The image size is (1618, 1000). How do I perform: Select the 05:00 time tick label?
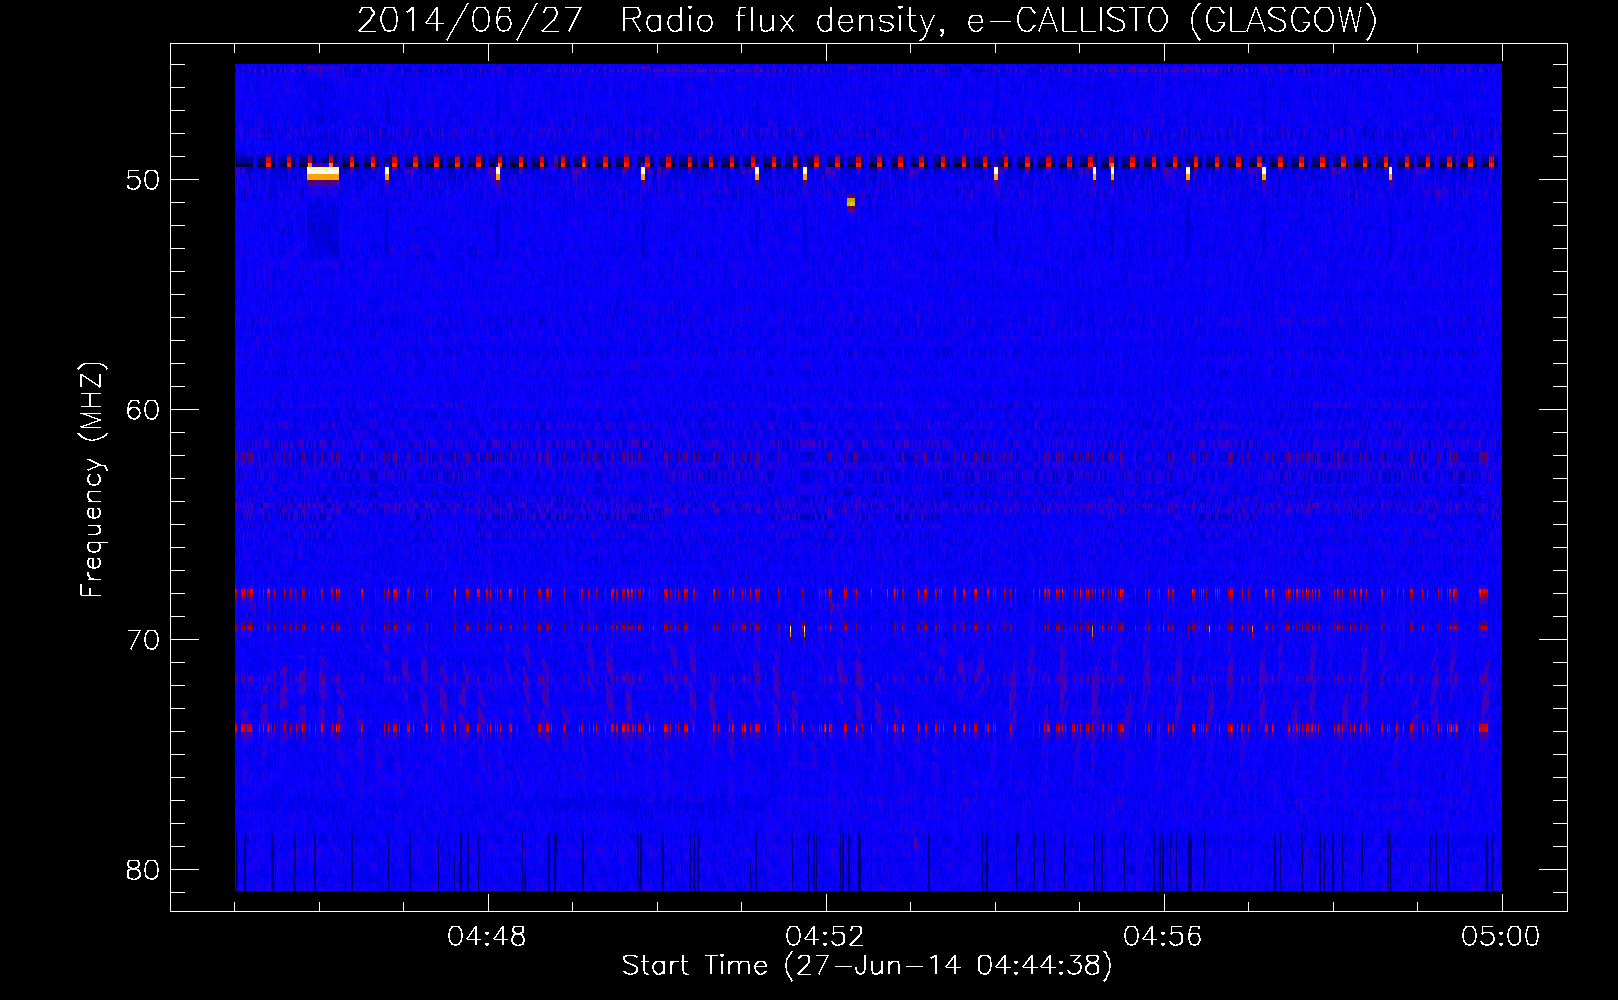click(1500, 937)
